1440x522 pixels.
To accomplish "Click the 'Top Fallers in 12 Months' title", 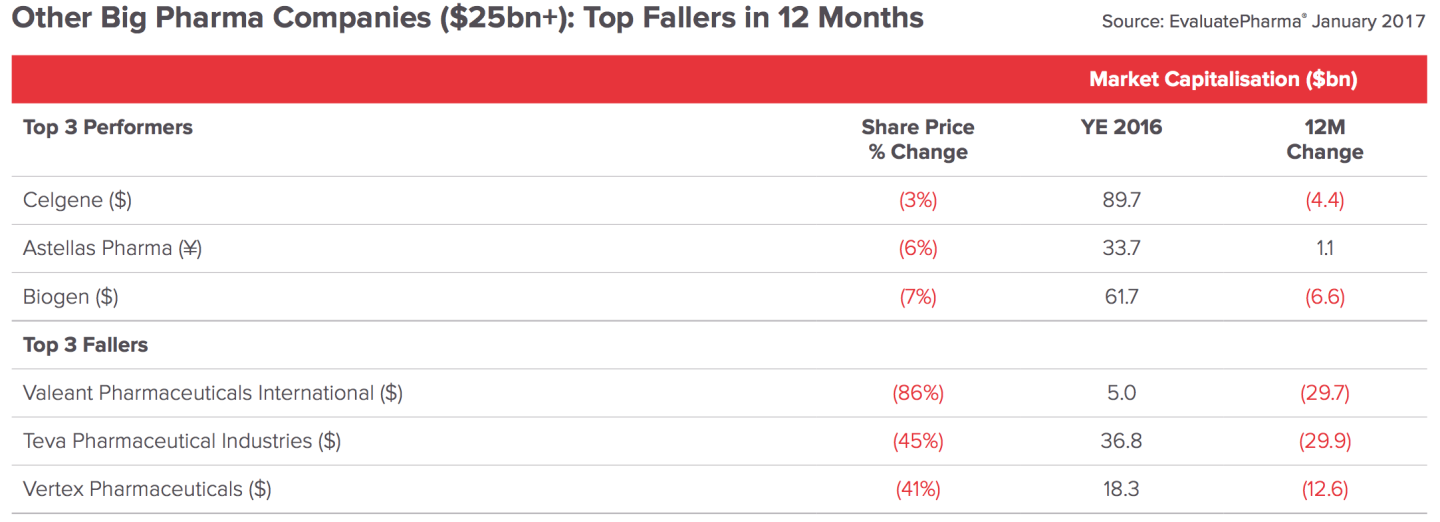I will (x=467, y=18).
